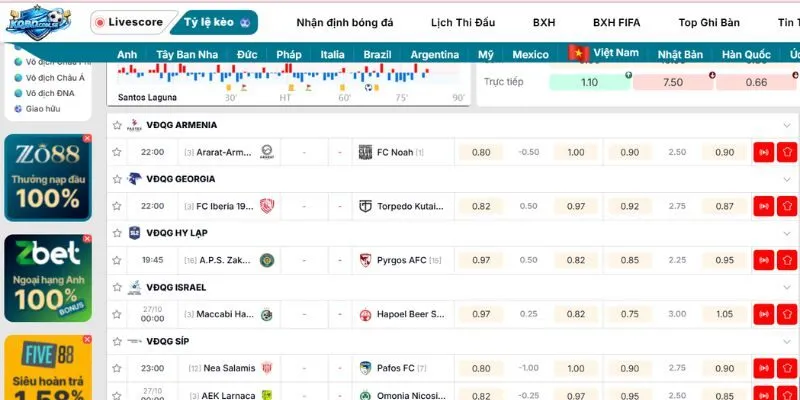Select the Tây Ban Nha filter
The height and width of the screenshot is (400, 800).
[187, 55]
